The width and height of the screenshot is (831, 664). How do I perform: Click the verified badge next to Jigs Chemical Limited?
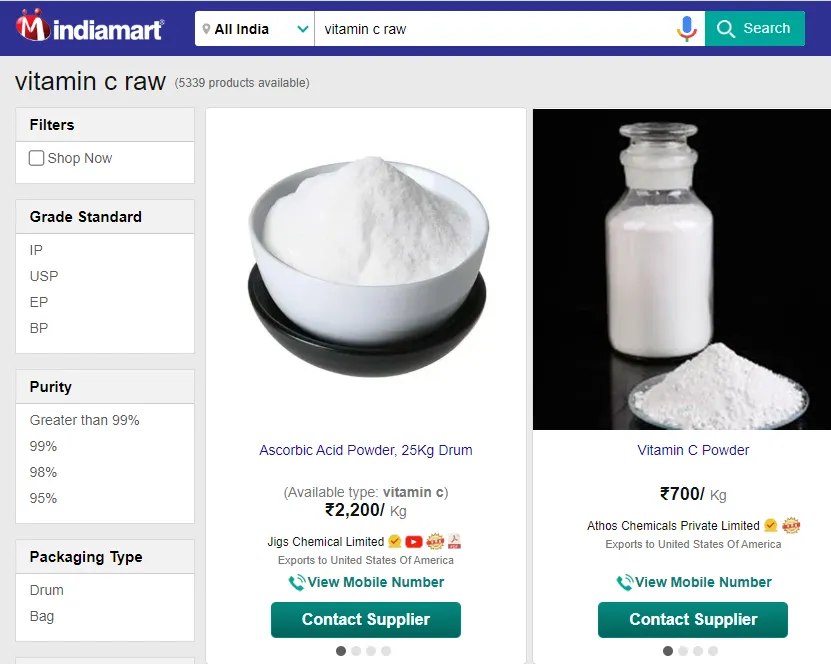pos(395,542)
